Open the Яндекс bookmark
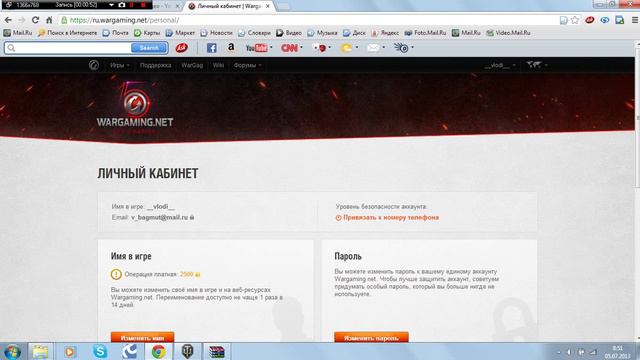 tap(384, 33)
